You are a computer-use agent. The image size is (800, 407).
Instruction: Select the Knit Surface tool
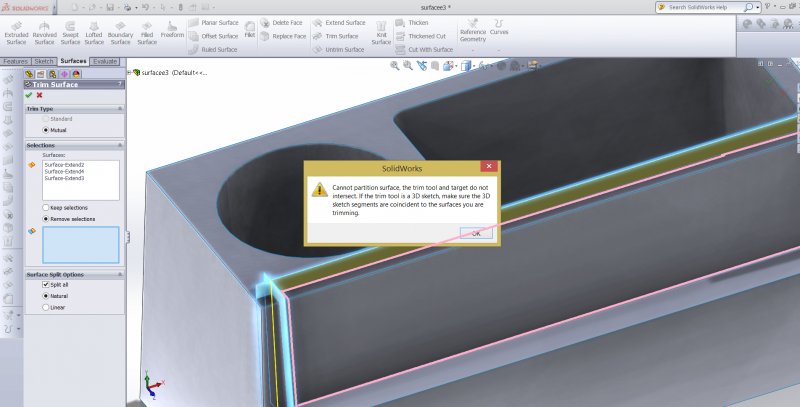[381, 33]
